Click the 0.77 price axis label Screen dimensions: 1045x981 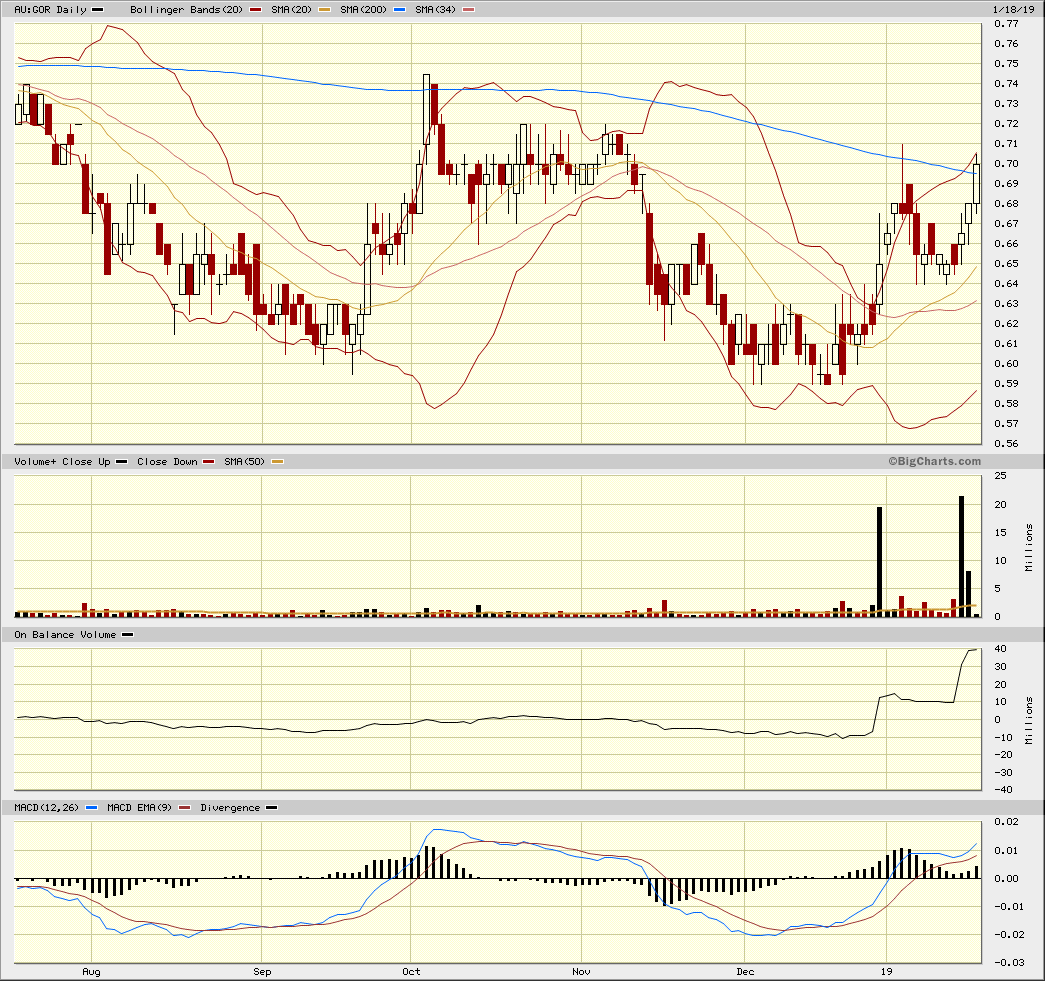click(1006, 23)
